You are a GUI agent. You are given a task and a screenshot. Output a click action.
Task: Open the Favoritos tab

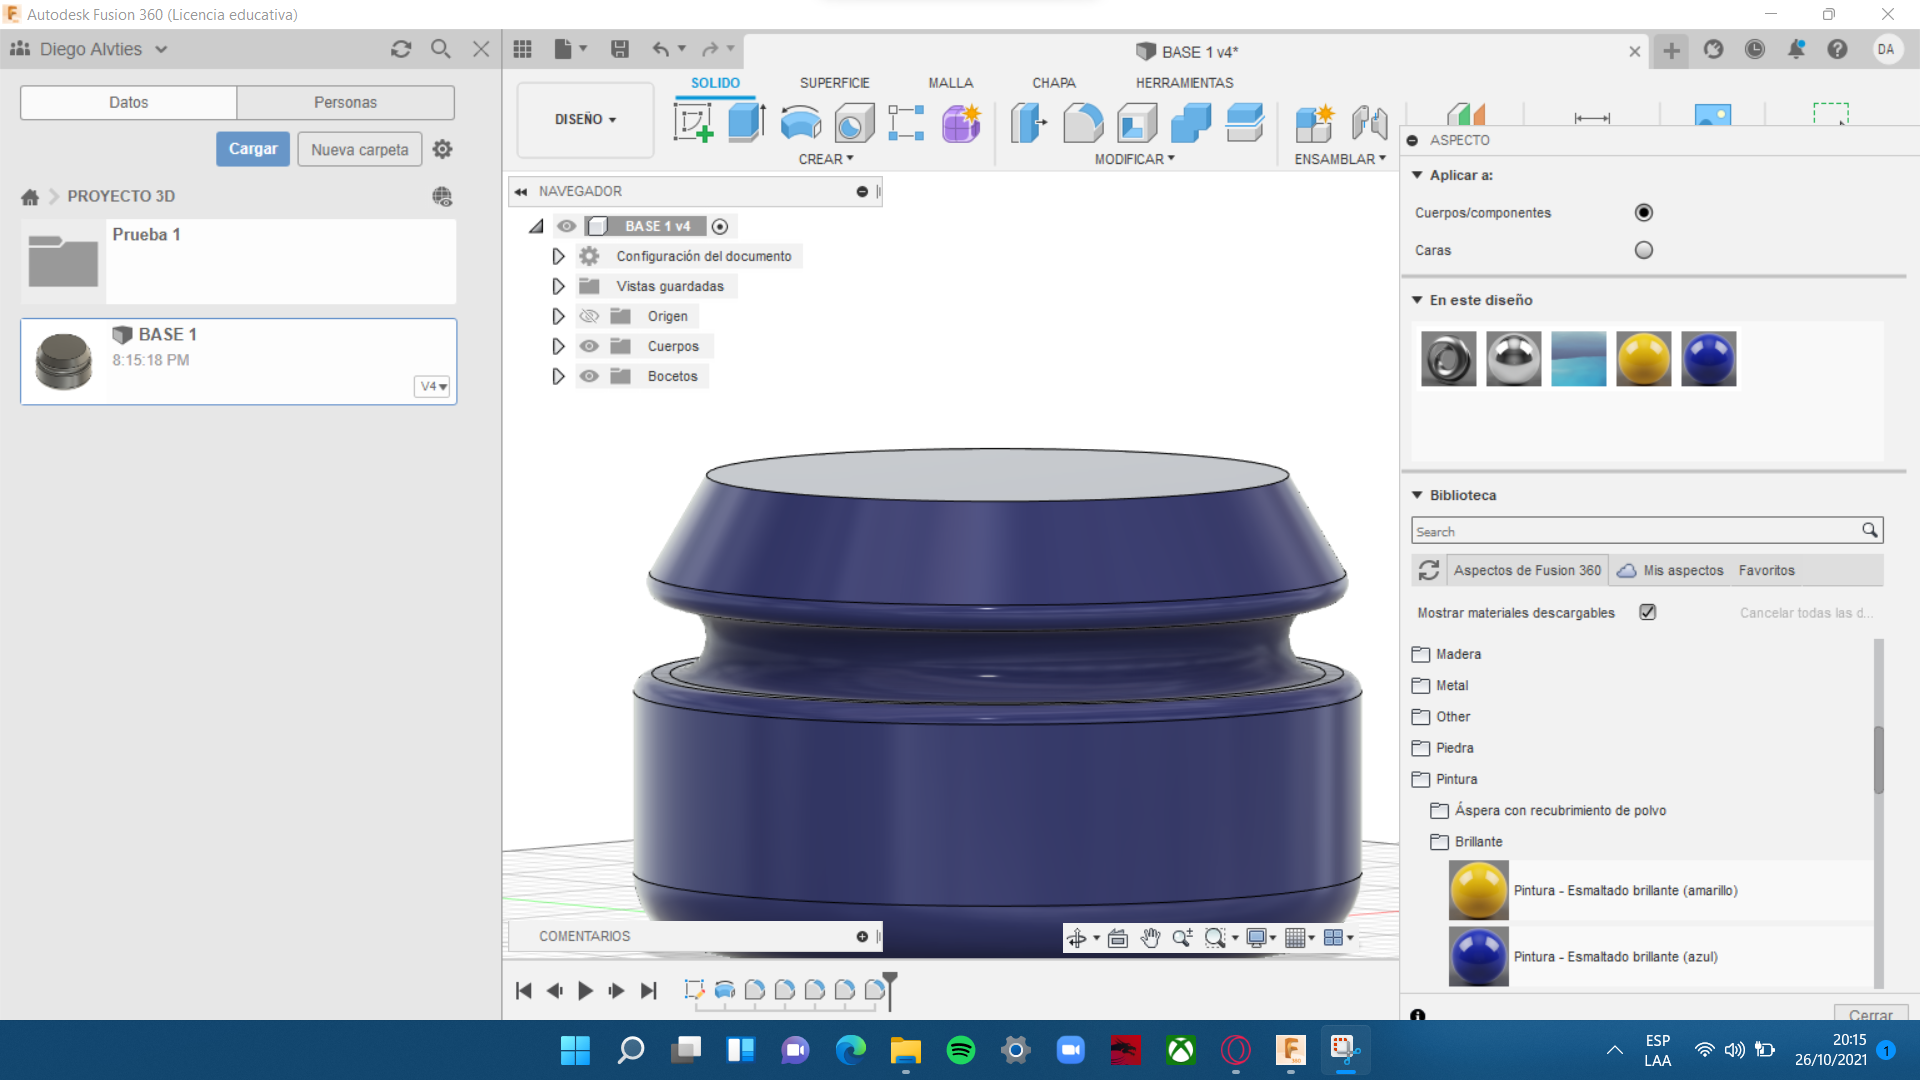[1766, 570]
